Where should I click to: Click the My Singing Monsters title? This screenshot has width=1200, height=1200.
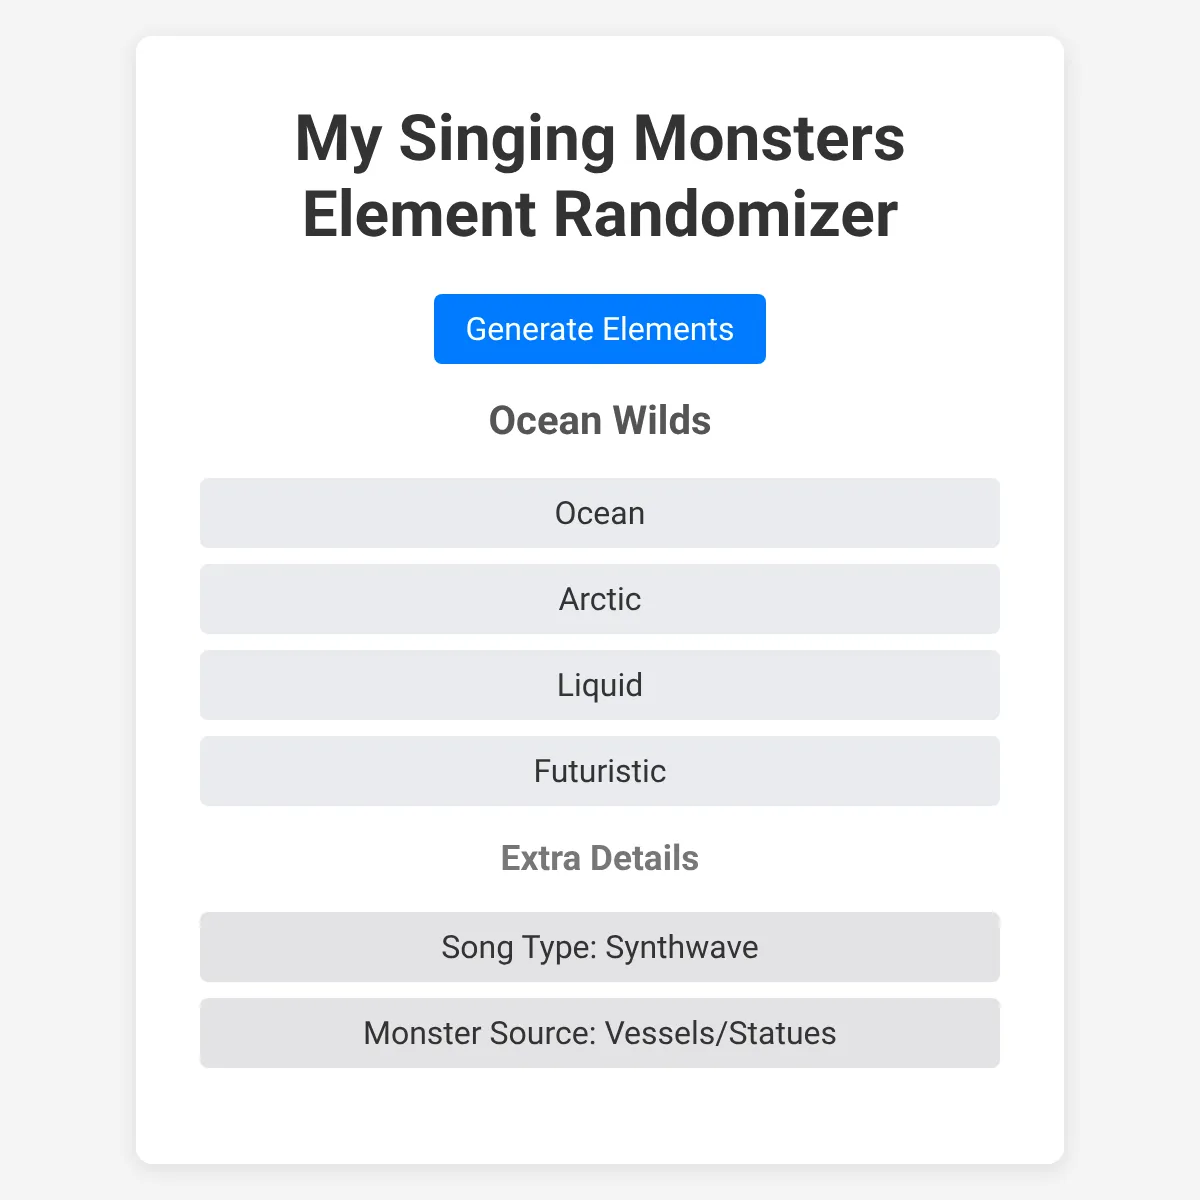[600, 138]
